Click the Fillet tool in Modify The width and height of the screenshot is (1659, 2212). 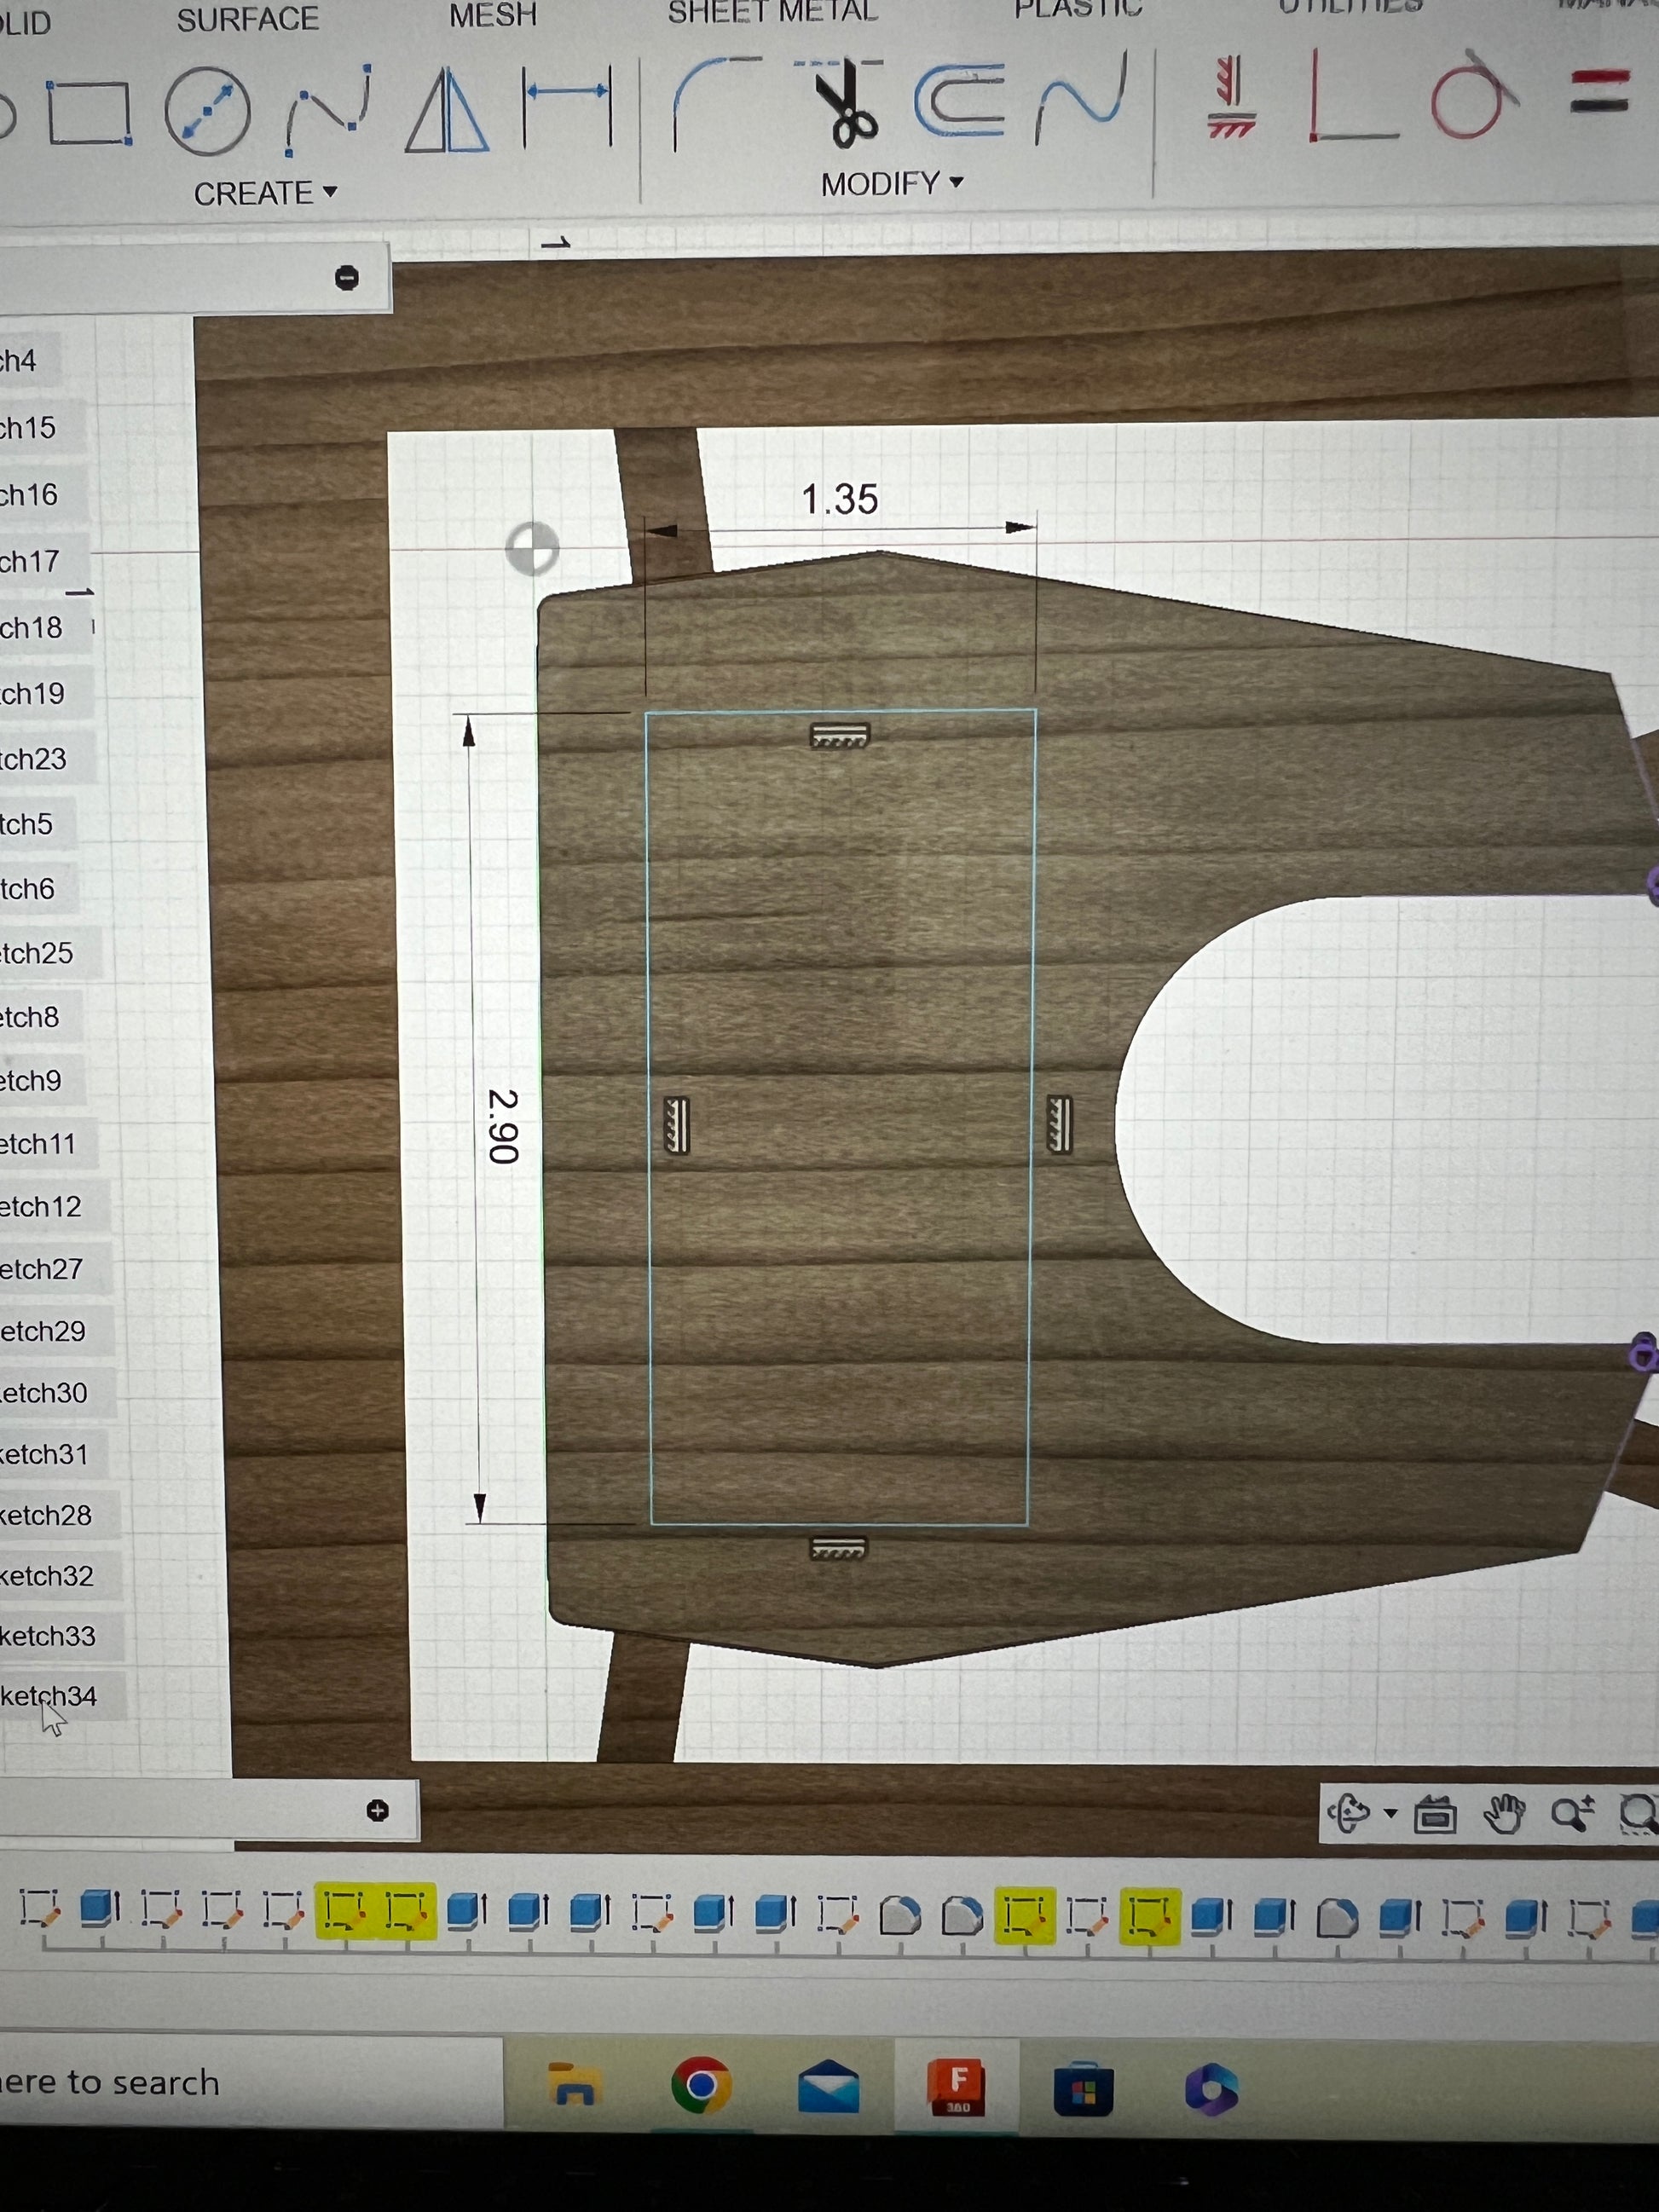click(x=714, y=102)
